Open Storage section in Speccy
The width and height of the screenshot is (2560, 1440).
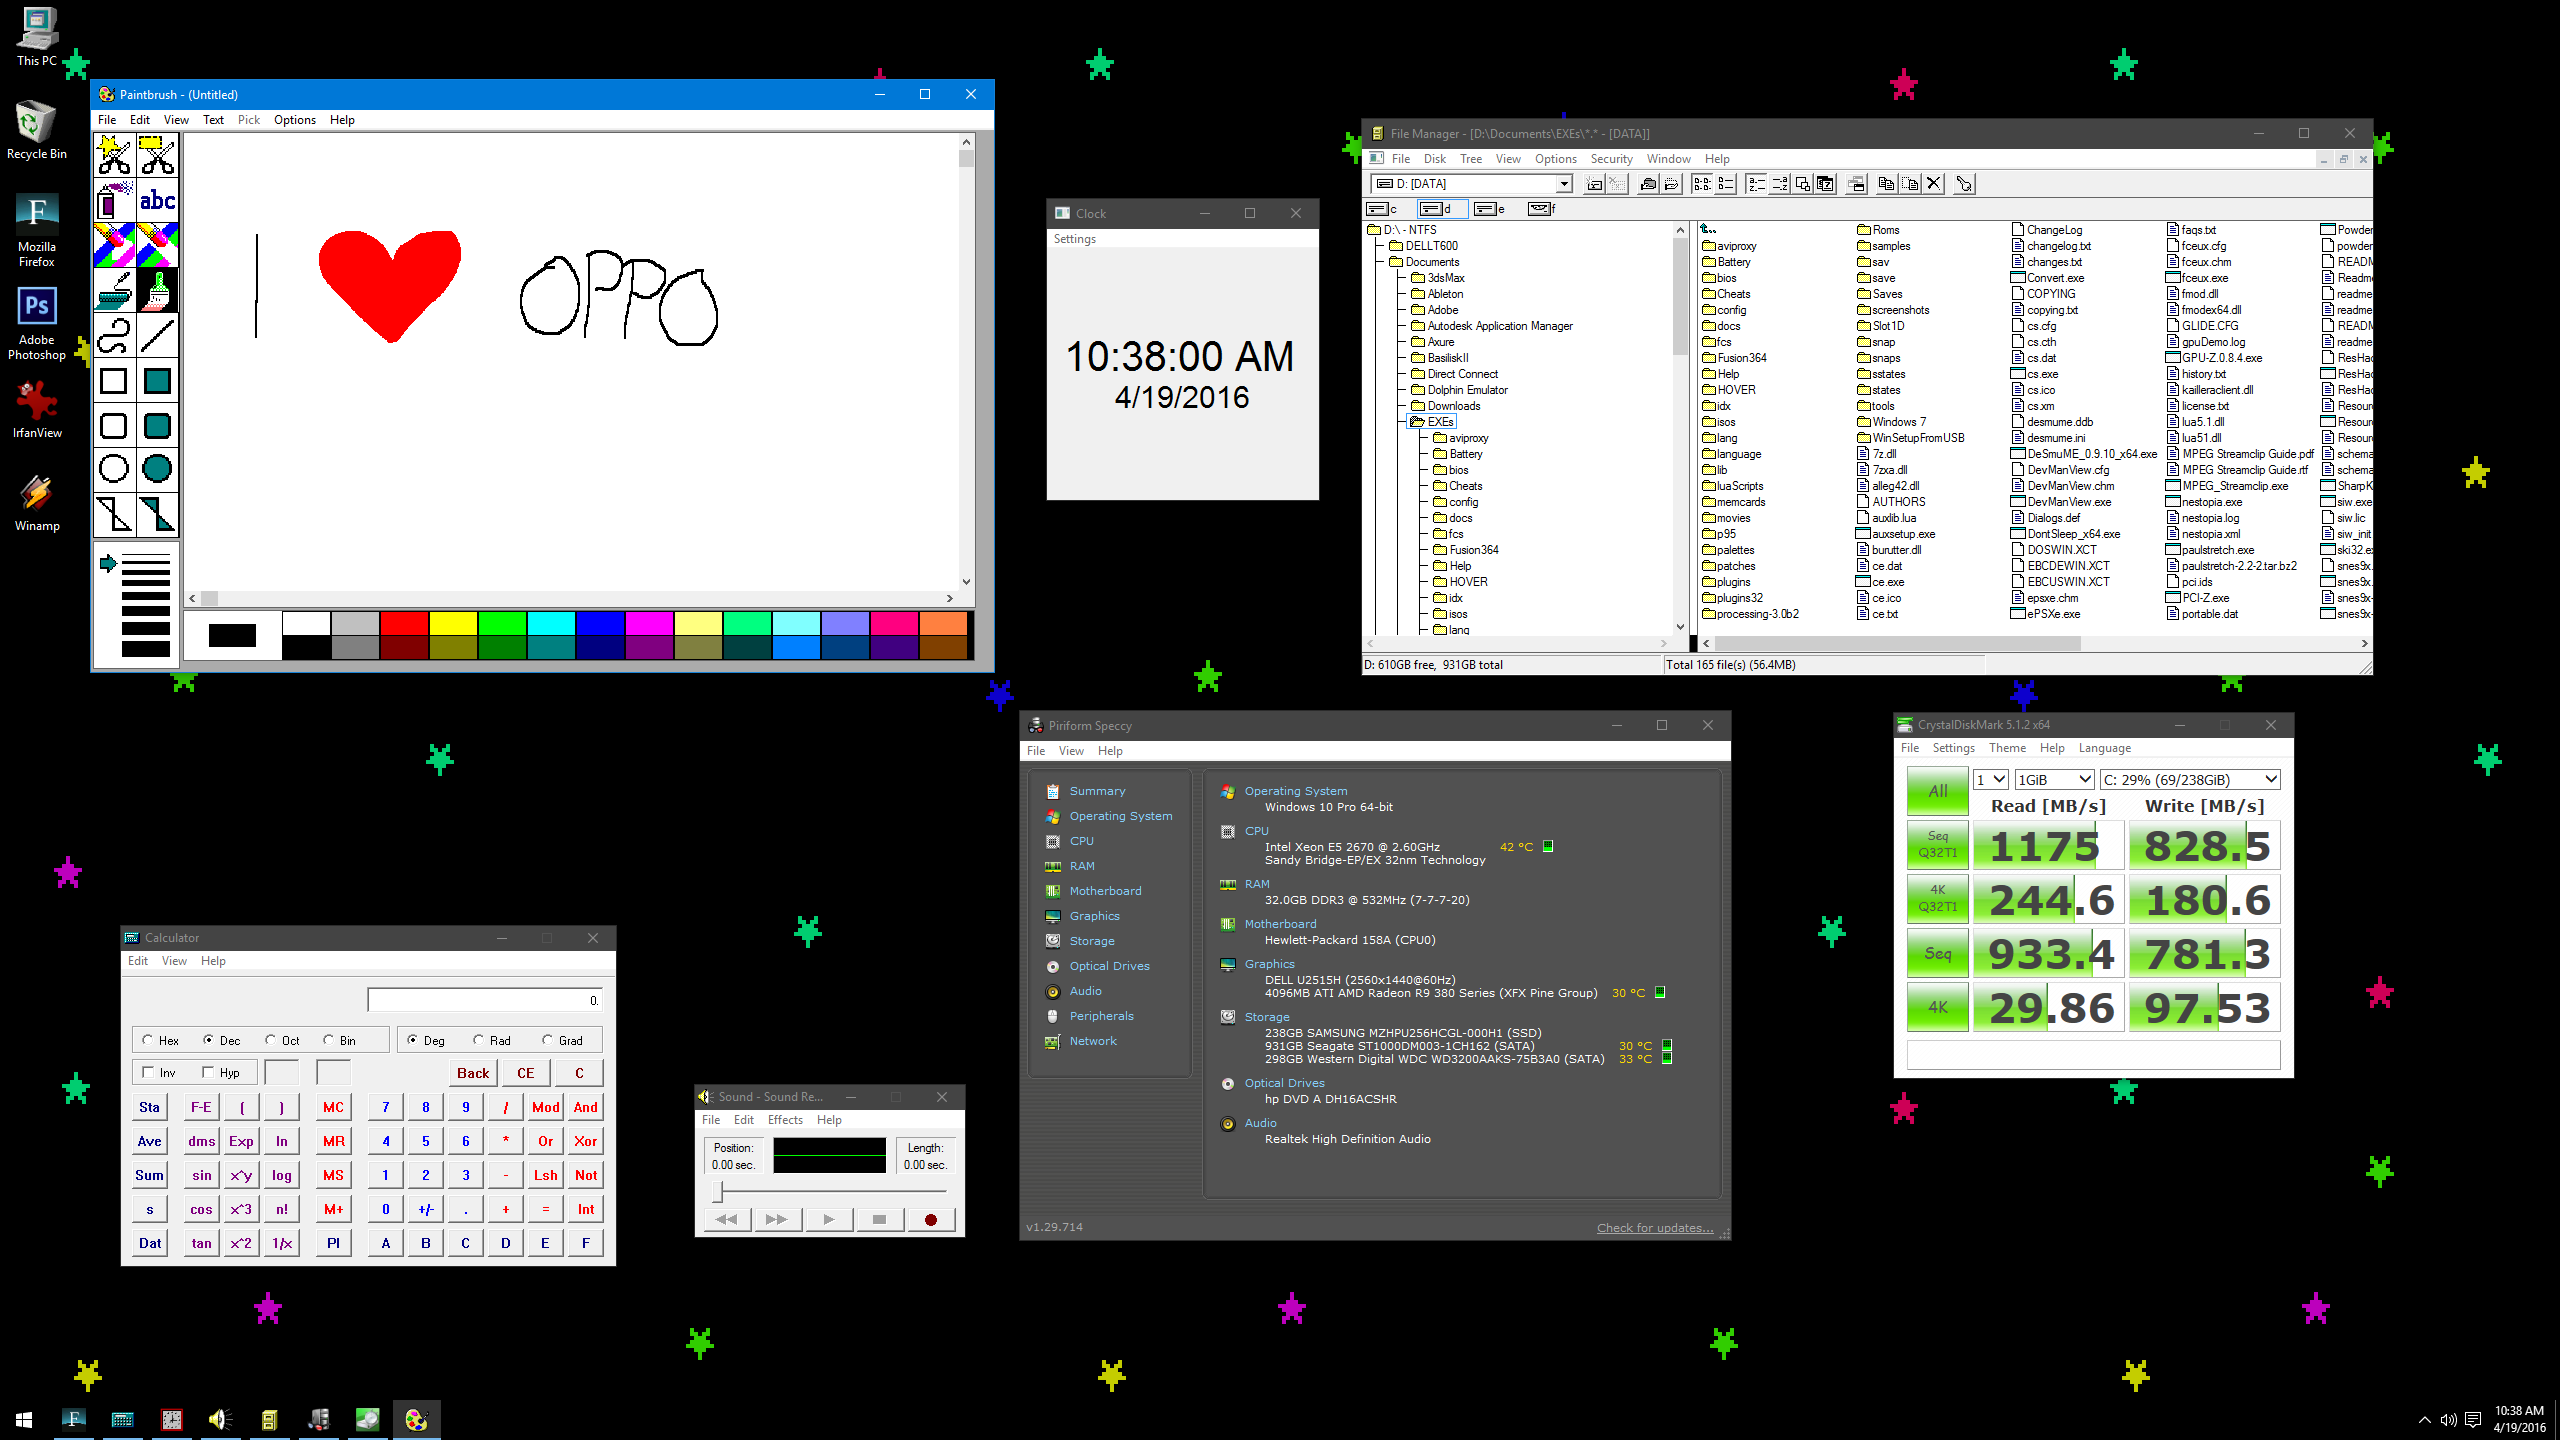(x=1090, y=941)
